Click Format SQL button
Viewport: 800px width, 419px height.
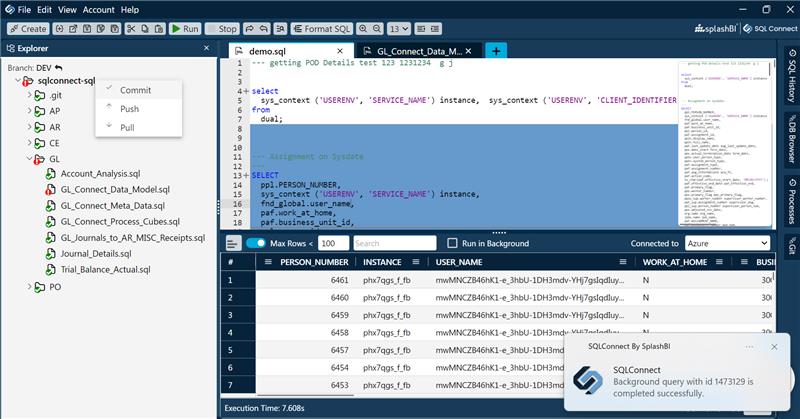pos(321,29)
